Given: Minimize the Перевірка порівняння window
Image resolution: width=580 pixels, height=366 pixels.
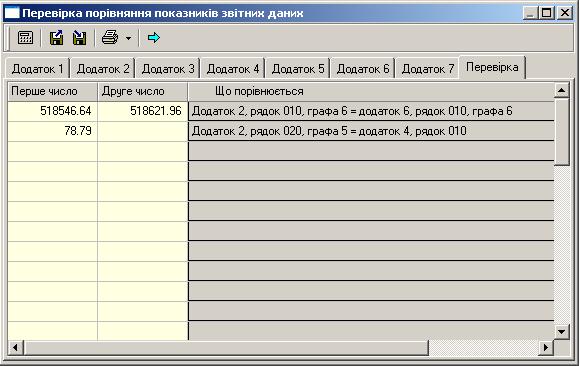Looking at the screenshot, I should [530, 13].
